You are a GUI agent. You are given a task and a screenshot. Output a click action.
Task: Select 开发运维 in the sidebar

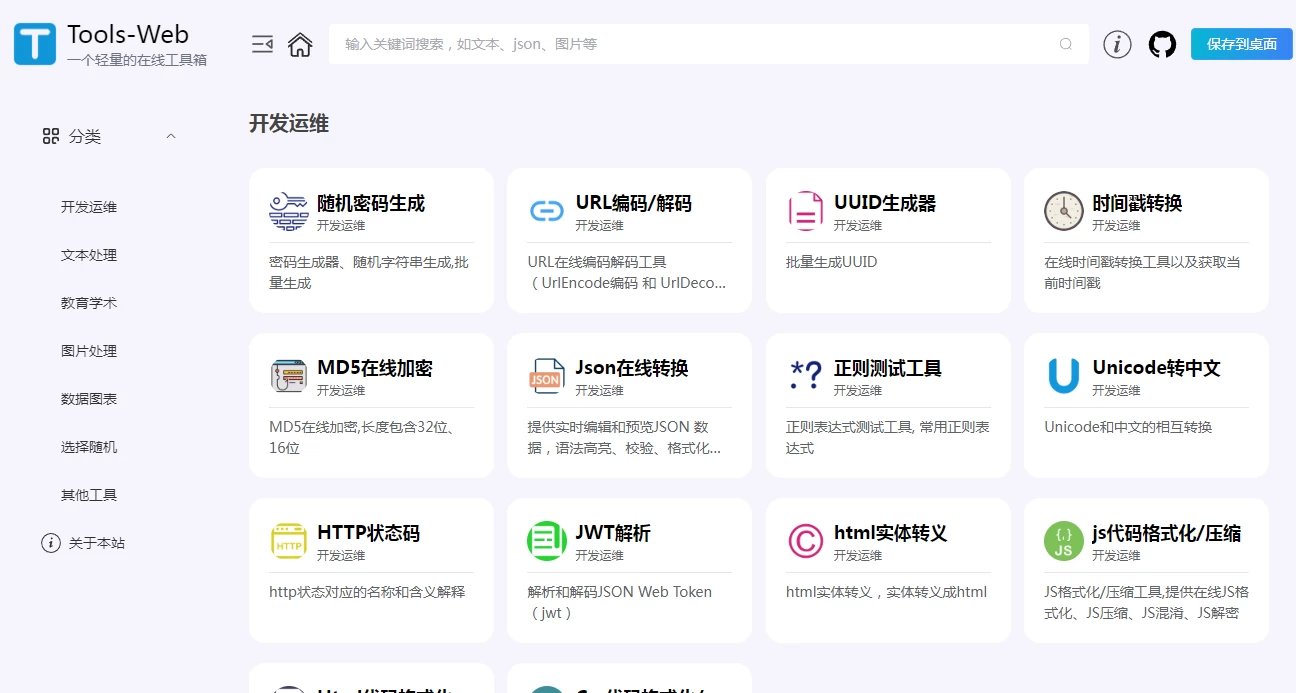pyautogui.click(x=89, y=207)
